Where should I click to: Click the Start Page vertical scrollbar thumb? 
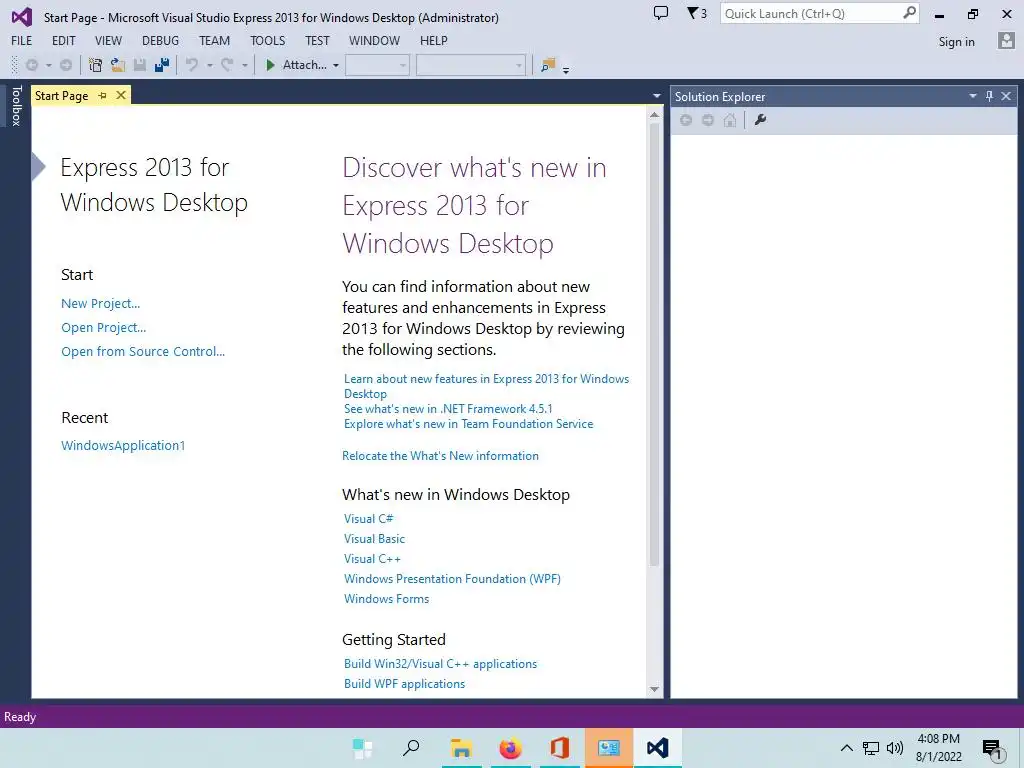[x=654, y=344]
